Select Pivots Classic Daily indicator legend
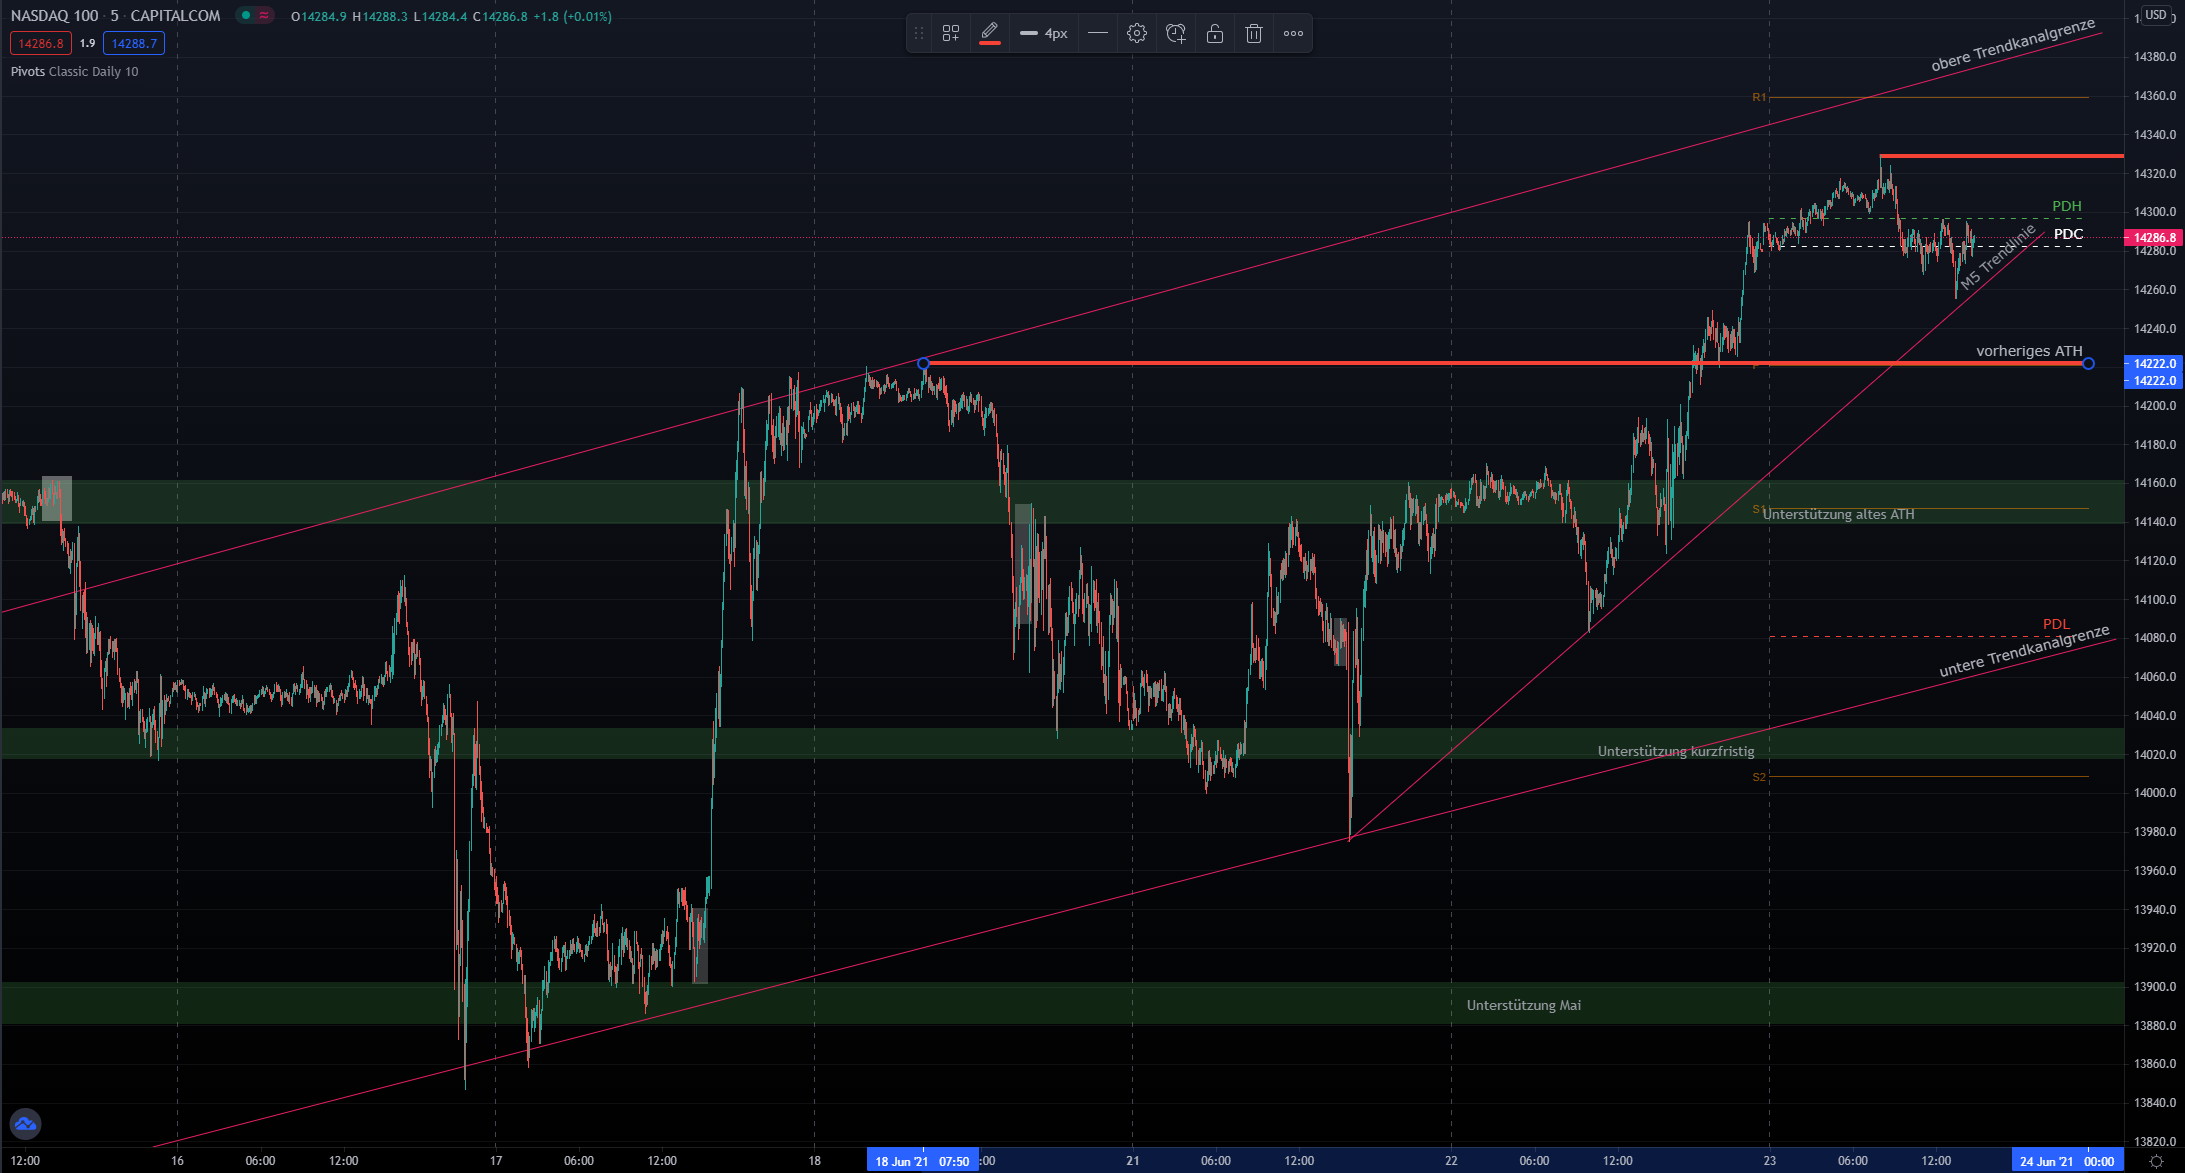The height and width of the screenshot is (1173, 2185). pyautogui.click(x=75, y=72)
